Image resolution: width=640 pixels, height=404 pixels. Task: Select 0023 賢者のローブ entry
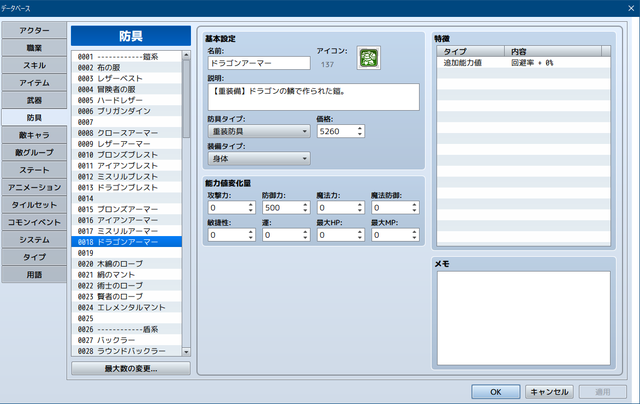(127, 296)
